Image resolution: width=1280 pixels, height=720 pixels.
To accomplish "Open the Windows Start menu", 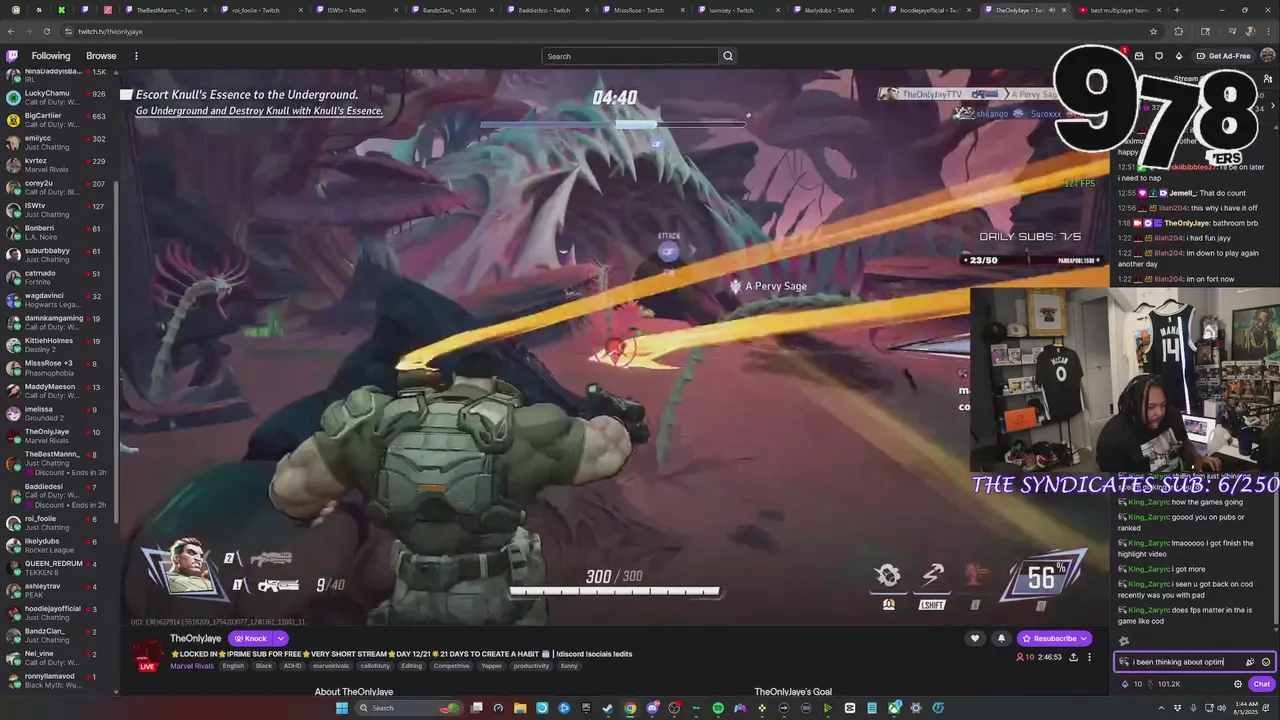I will pyautogui.click(x=342, y=708).
